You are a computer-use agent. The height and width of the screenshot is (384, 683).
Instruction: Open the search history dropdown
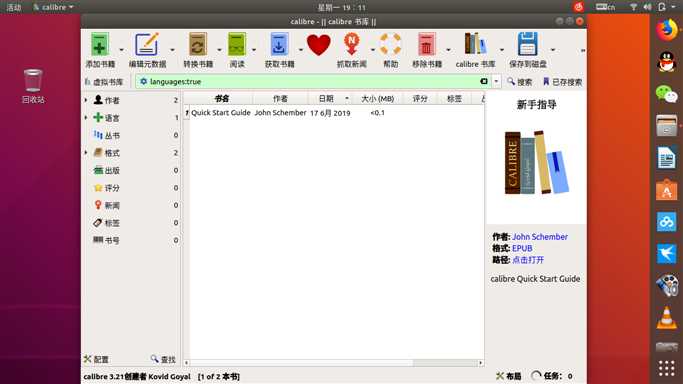pos(496,81)
